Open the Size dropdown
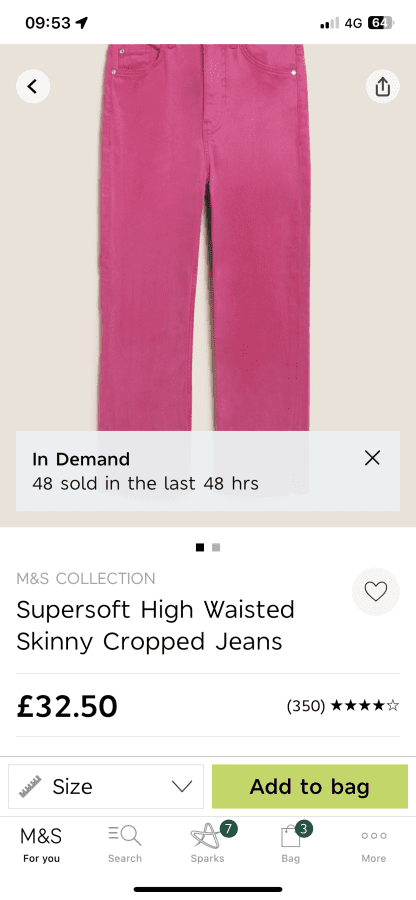416x900 pixels. [106, 786]
